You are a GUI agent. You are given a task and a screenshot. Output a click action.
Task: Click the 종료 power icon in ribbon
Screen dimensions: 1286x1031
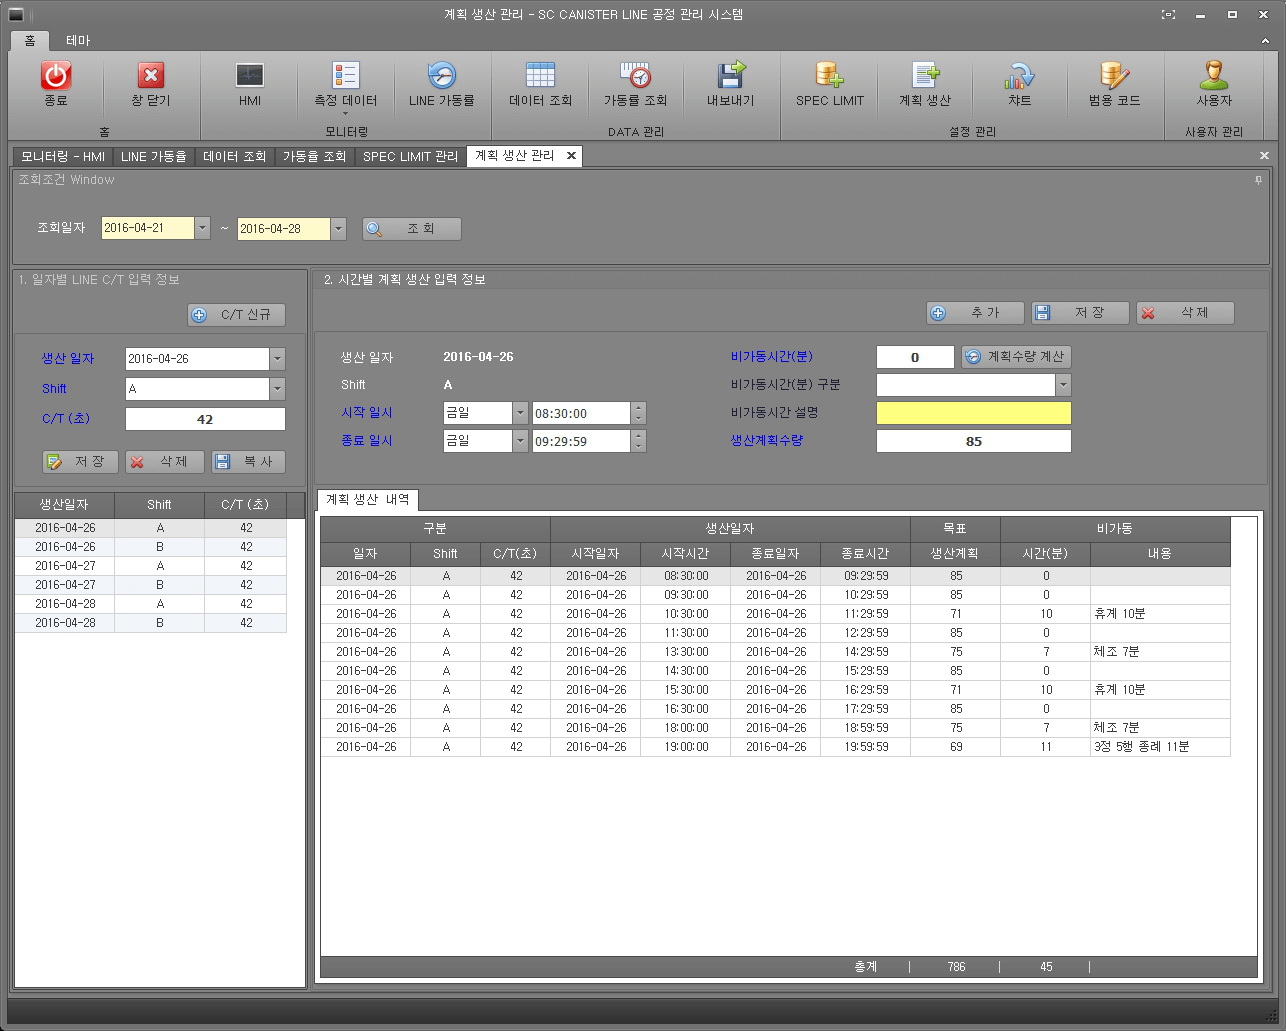[x=56, y=77]
